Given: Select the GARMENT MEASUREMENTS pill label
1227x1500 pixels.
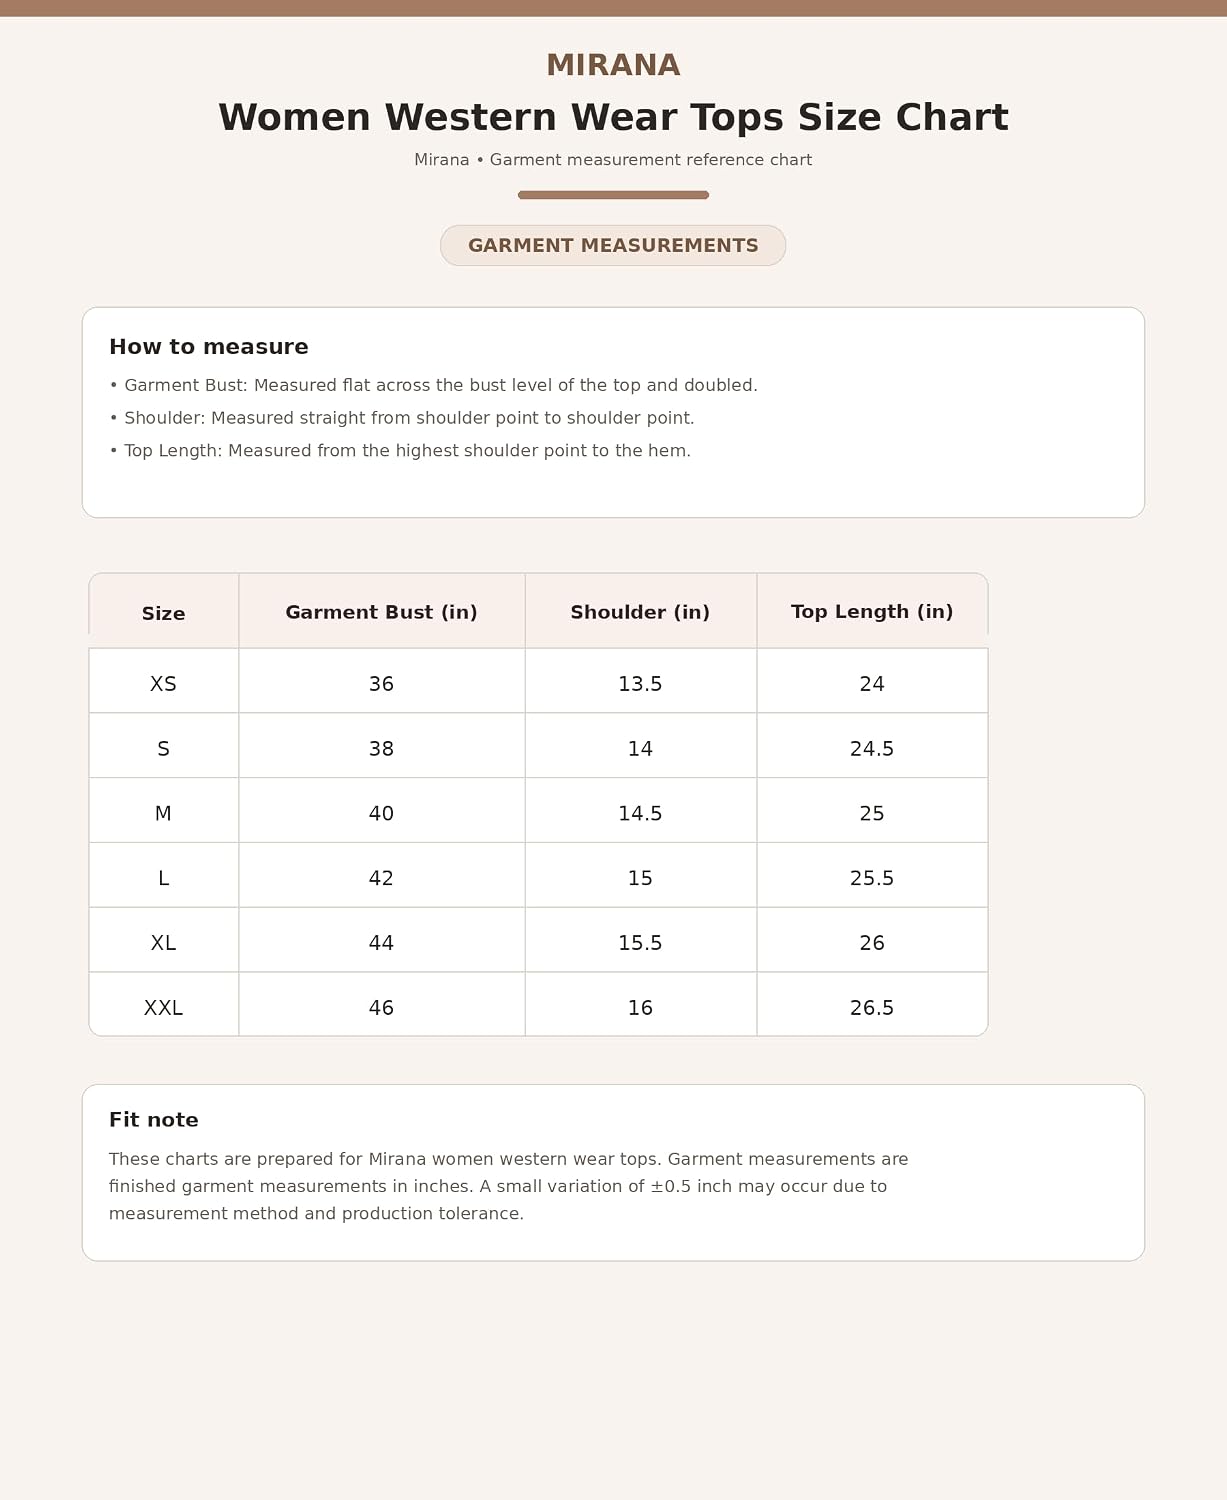Looking at the screenshot, I should [x=613, y=245].
